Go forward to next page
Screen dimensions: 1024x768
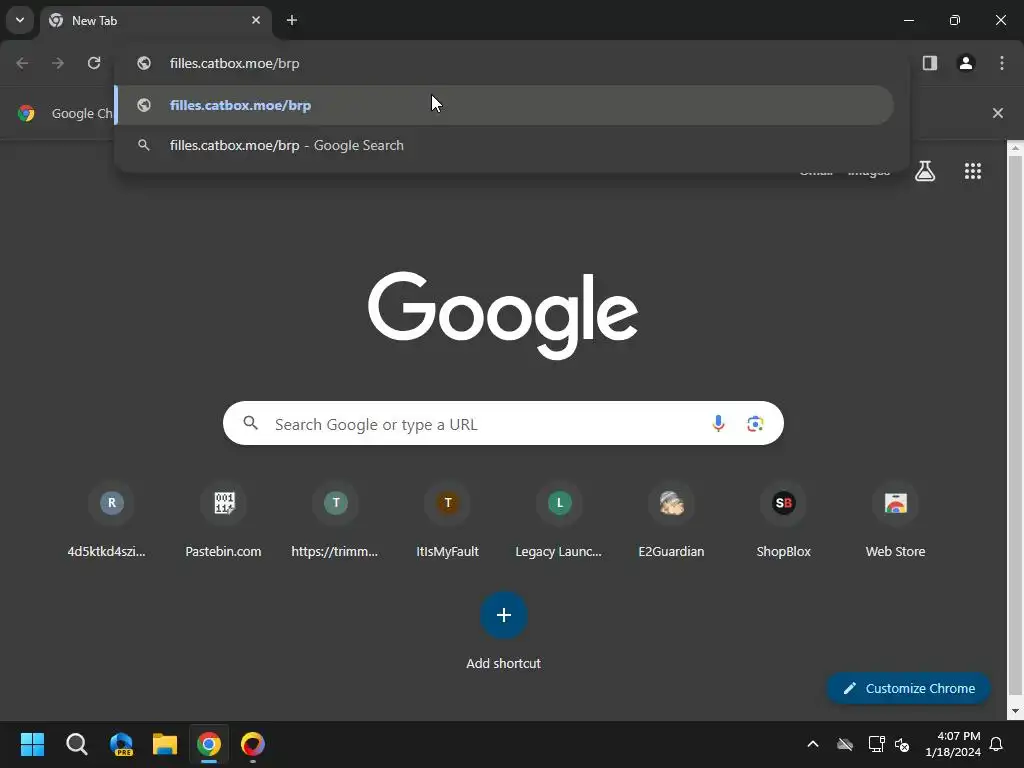click(x=58, y=63)
